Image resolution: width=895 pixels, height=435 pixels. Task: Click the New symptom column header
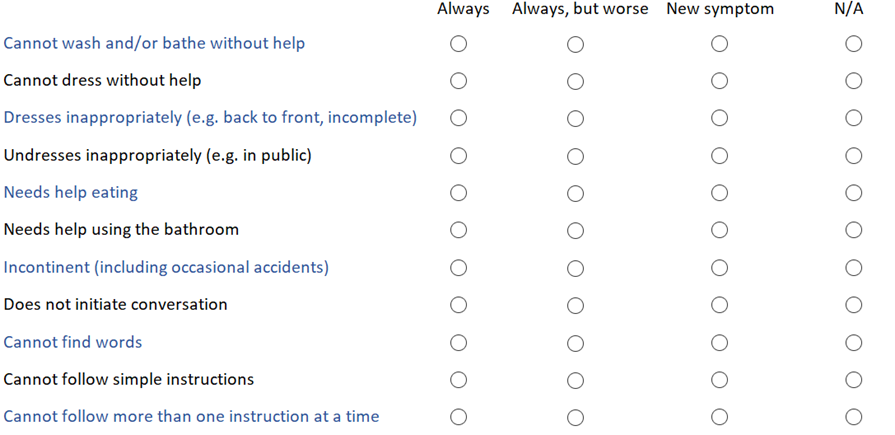[x=720, y=9]
